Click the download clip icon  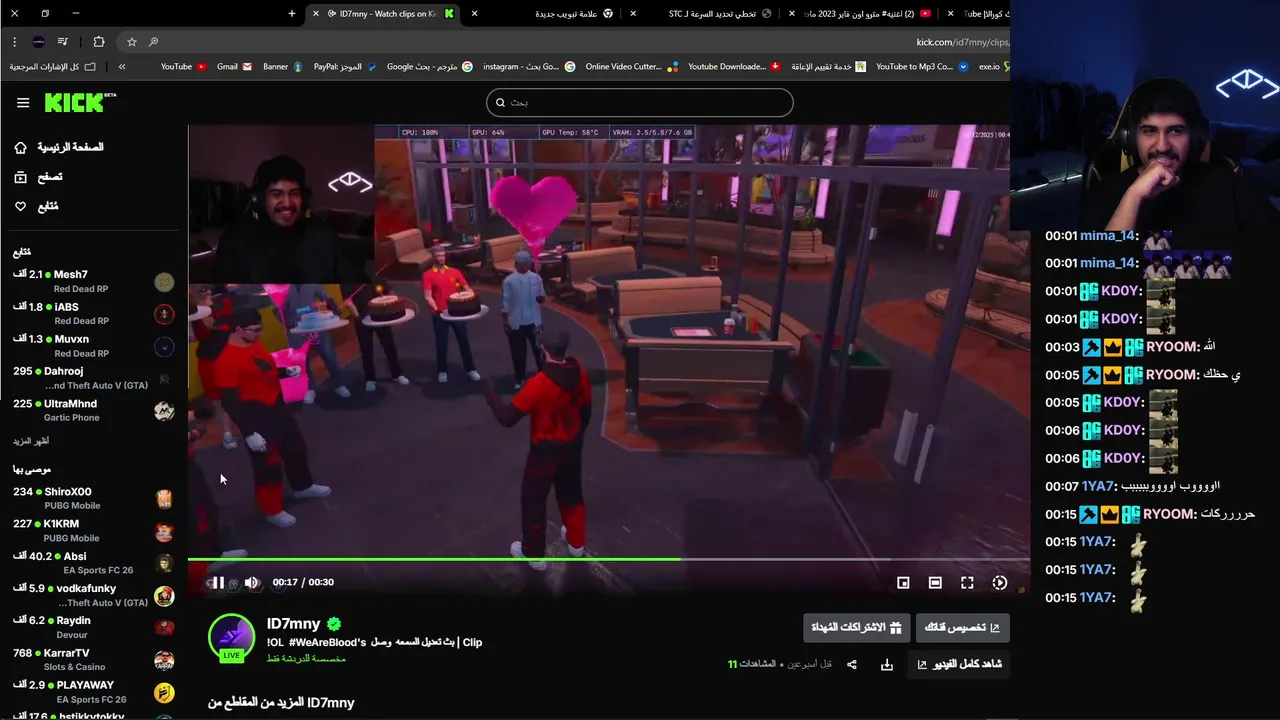point(886,664)
